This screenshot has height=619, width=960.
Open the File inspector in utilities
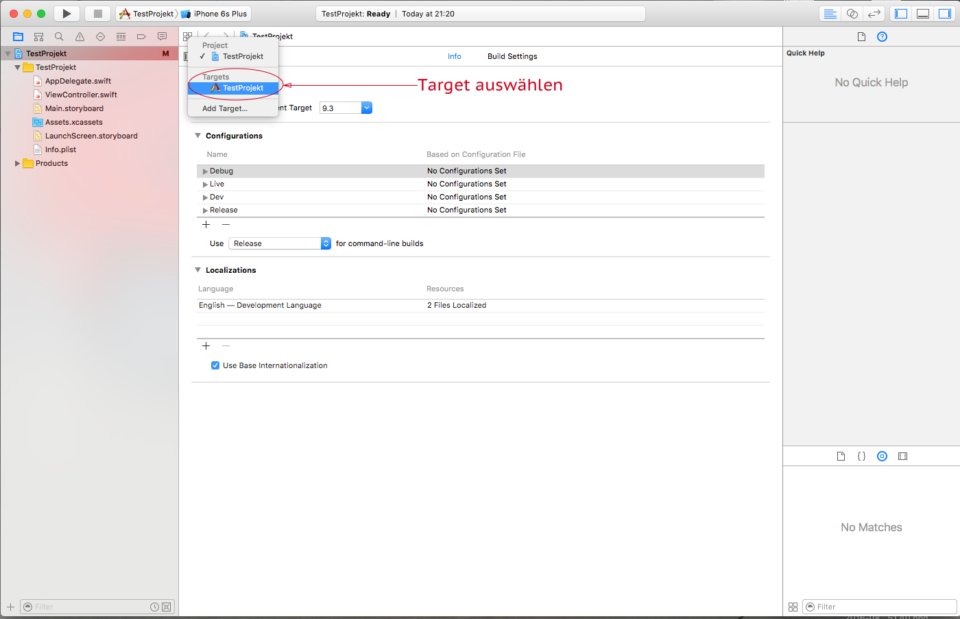pyautogui.click(x=861, y=37)
